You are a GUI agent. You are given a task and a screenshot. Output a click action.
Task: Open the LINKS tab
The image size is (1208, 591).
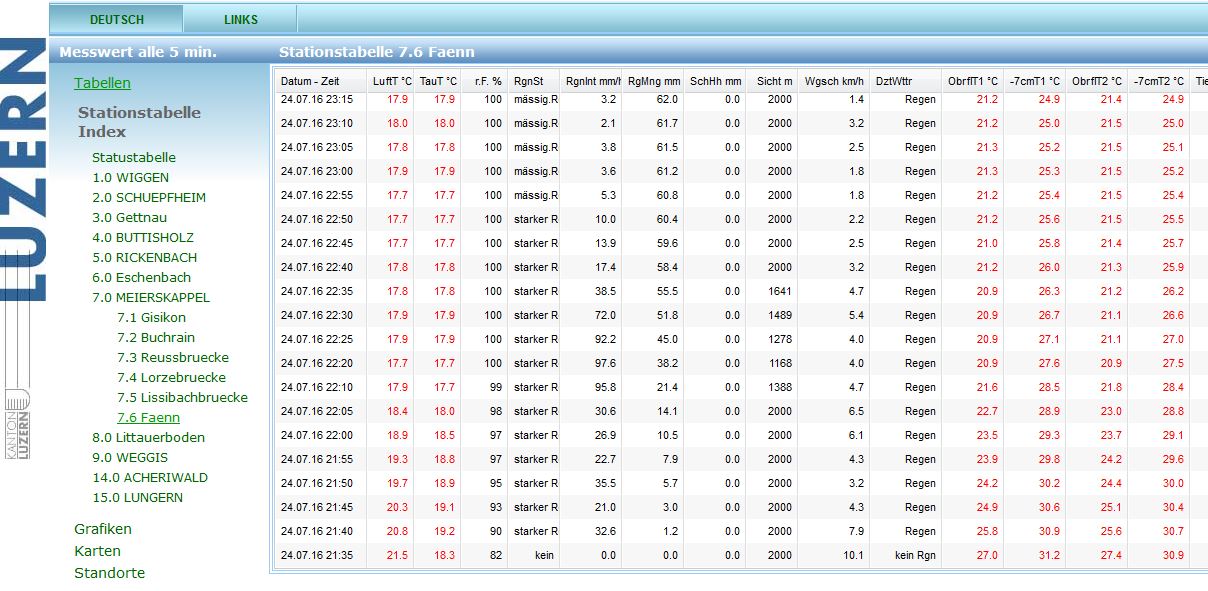pos(240,19)
